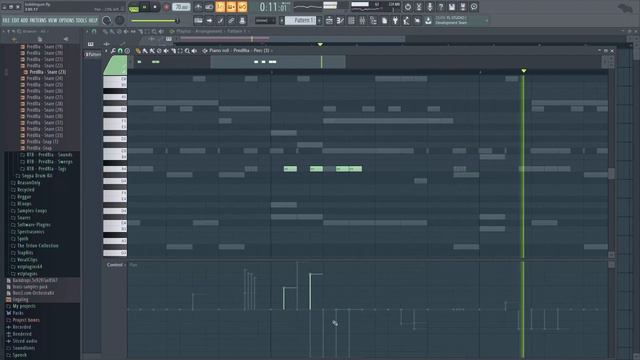The height and width of the screenshot is (360, 640).
Task: Open the piano roll view icon
Action: (340, 20)
